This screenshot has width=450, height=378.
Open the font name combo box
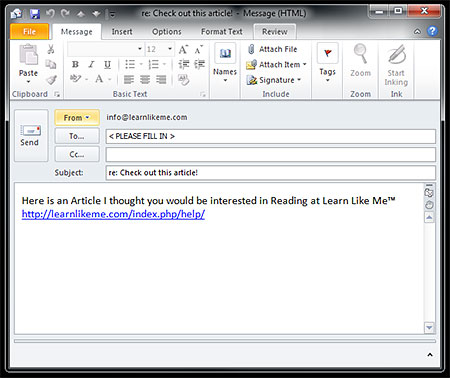click(105, 49)
